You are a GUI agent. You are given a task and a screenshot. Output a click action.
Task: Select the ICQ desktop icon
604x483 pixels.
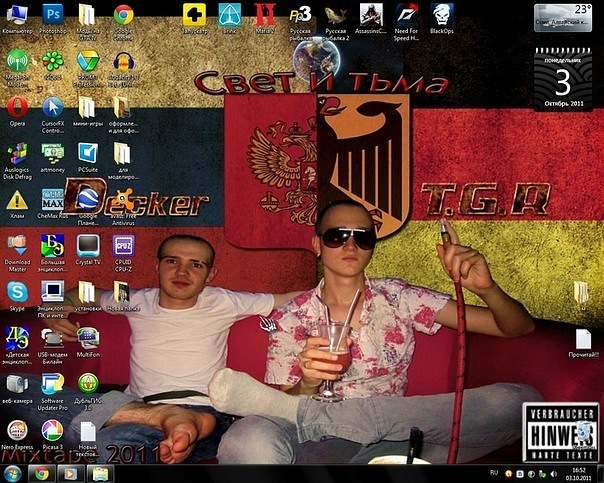(x=52, y=61)
